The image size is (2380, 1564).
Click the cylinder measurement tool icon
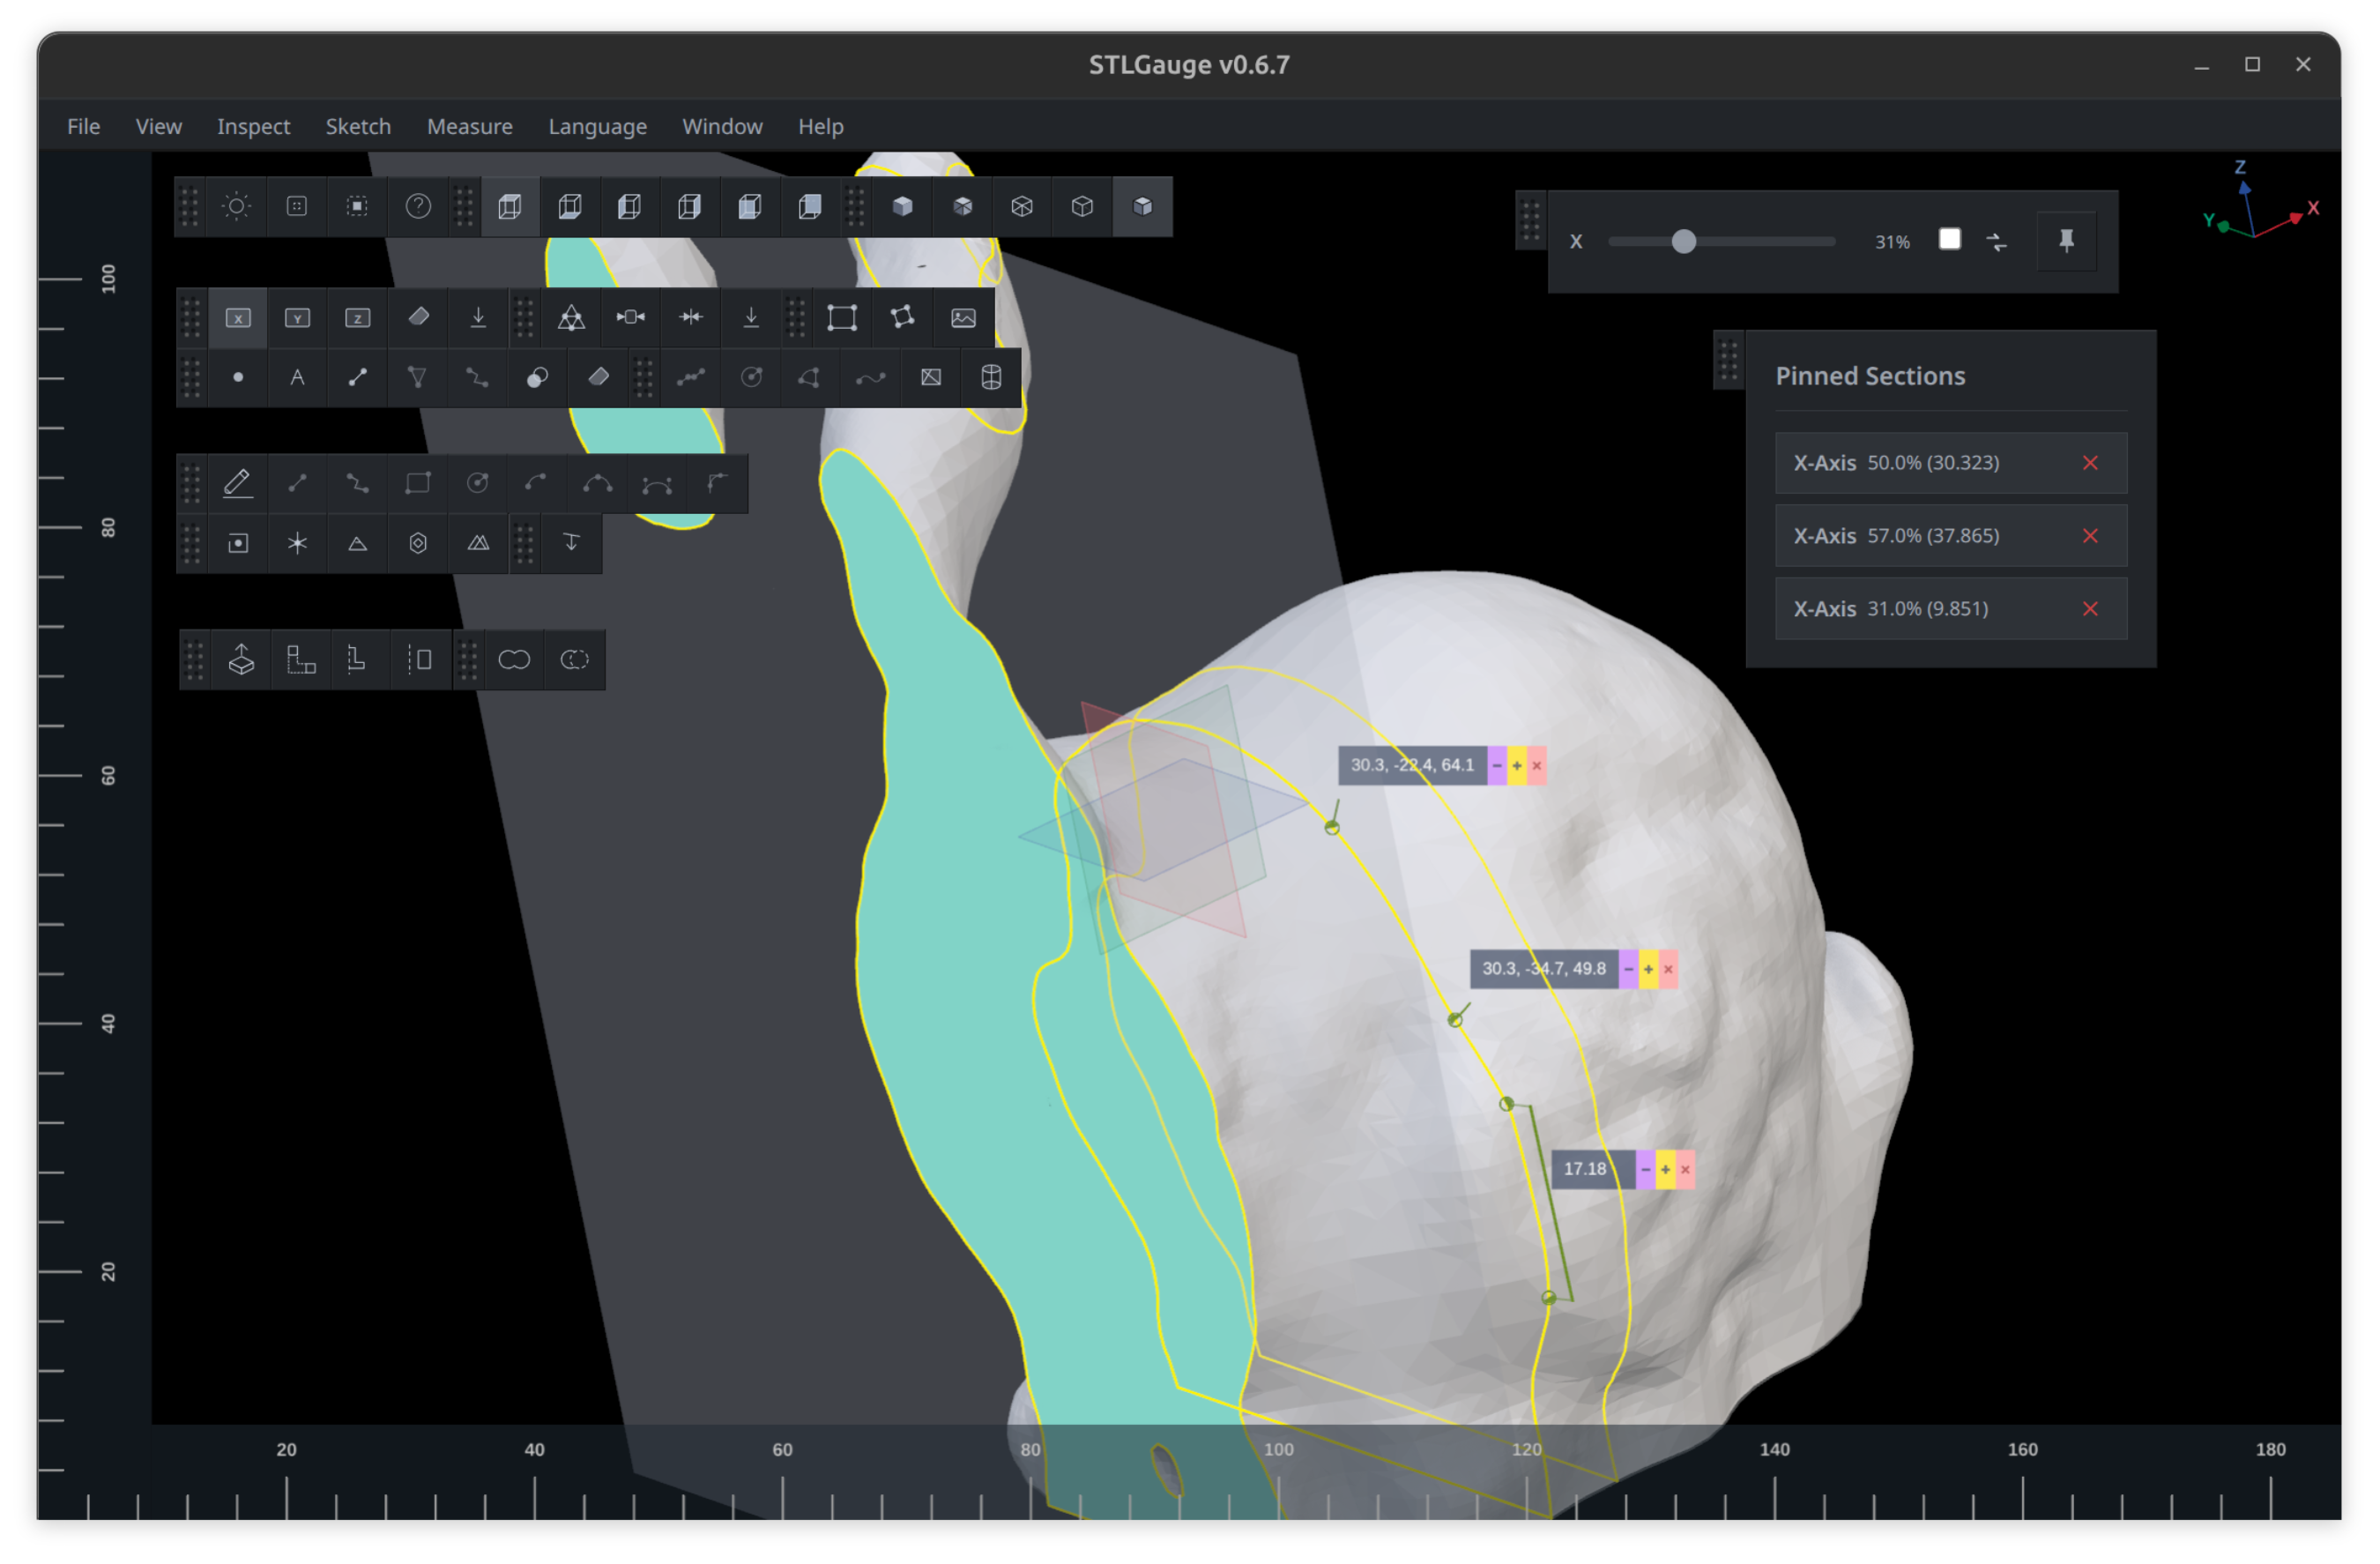pyautogui.click(x=991, y=377)
